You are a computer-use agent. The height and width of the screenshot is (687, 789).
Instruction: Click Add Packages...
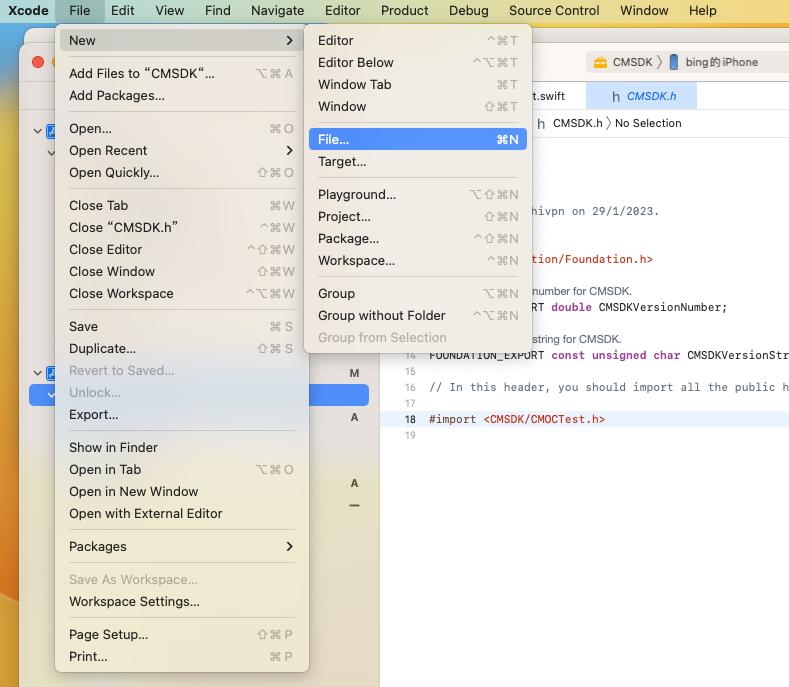coord(181,96)
